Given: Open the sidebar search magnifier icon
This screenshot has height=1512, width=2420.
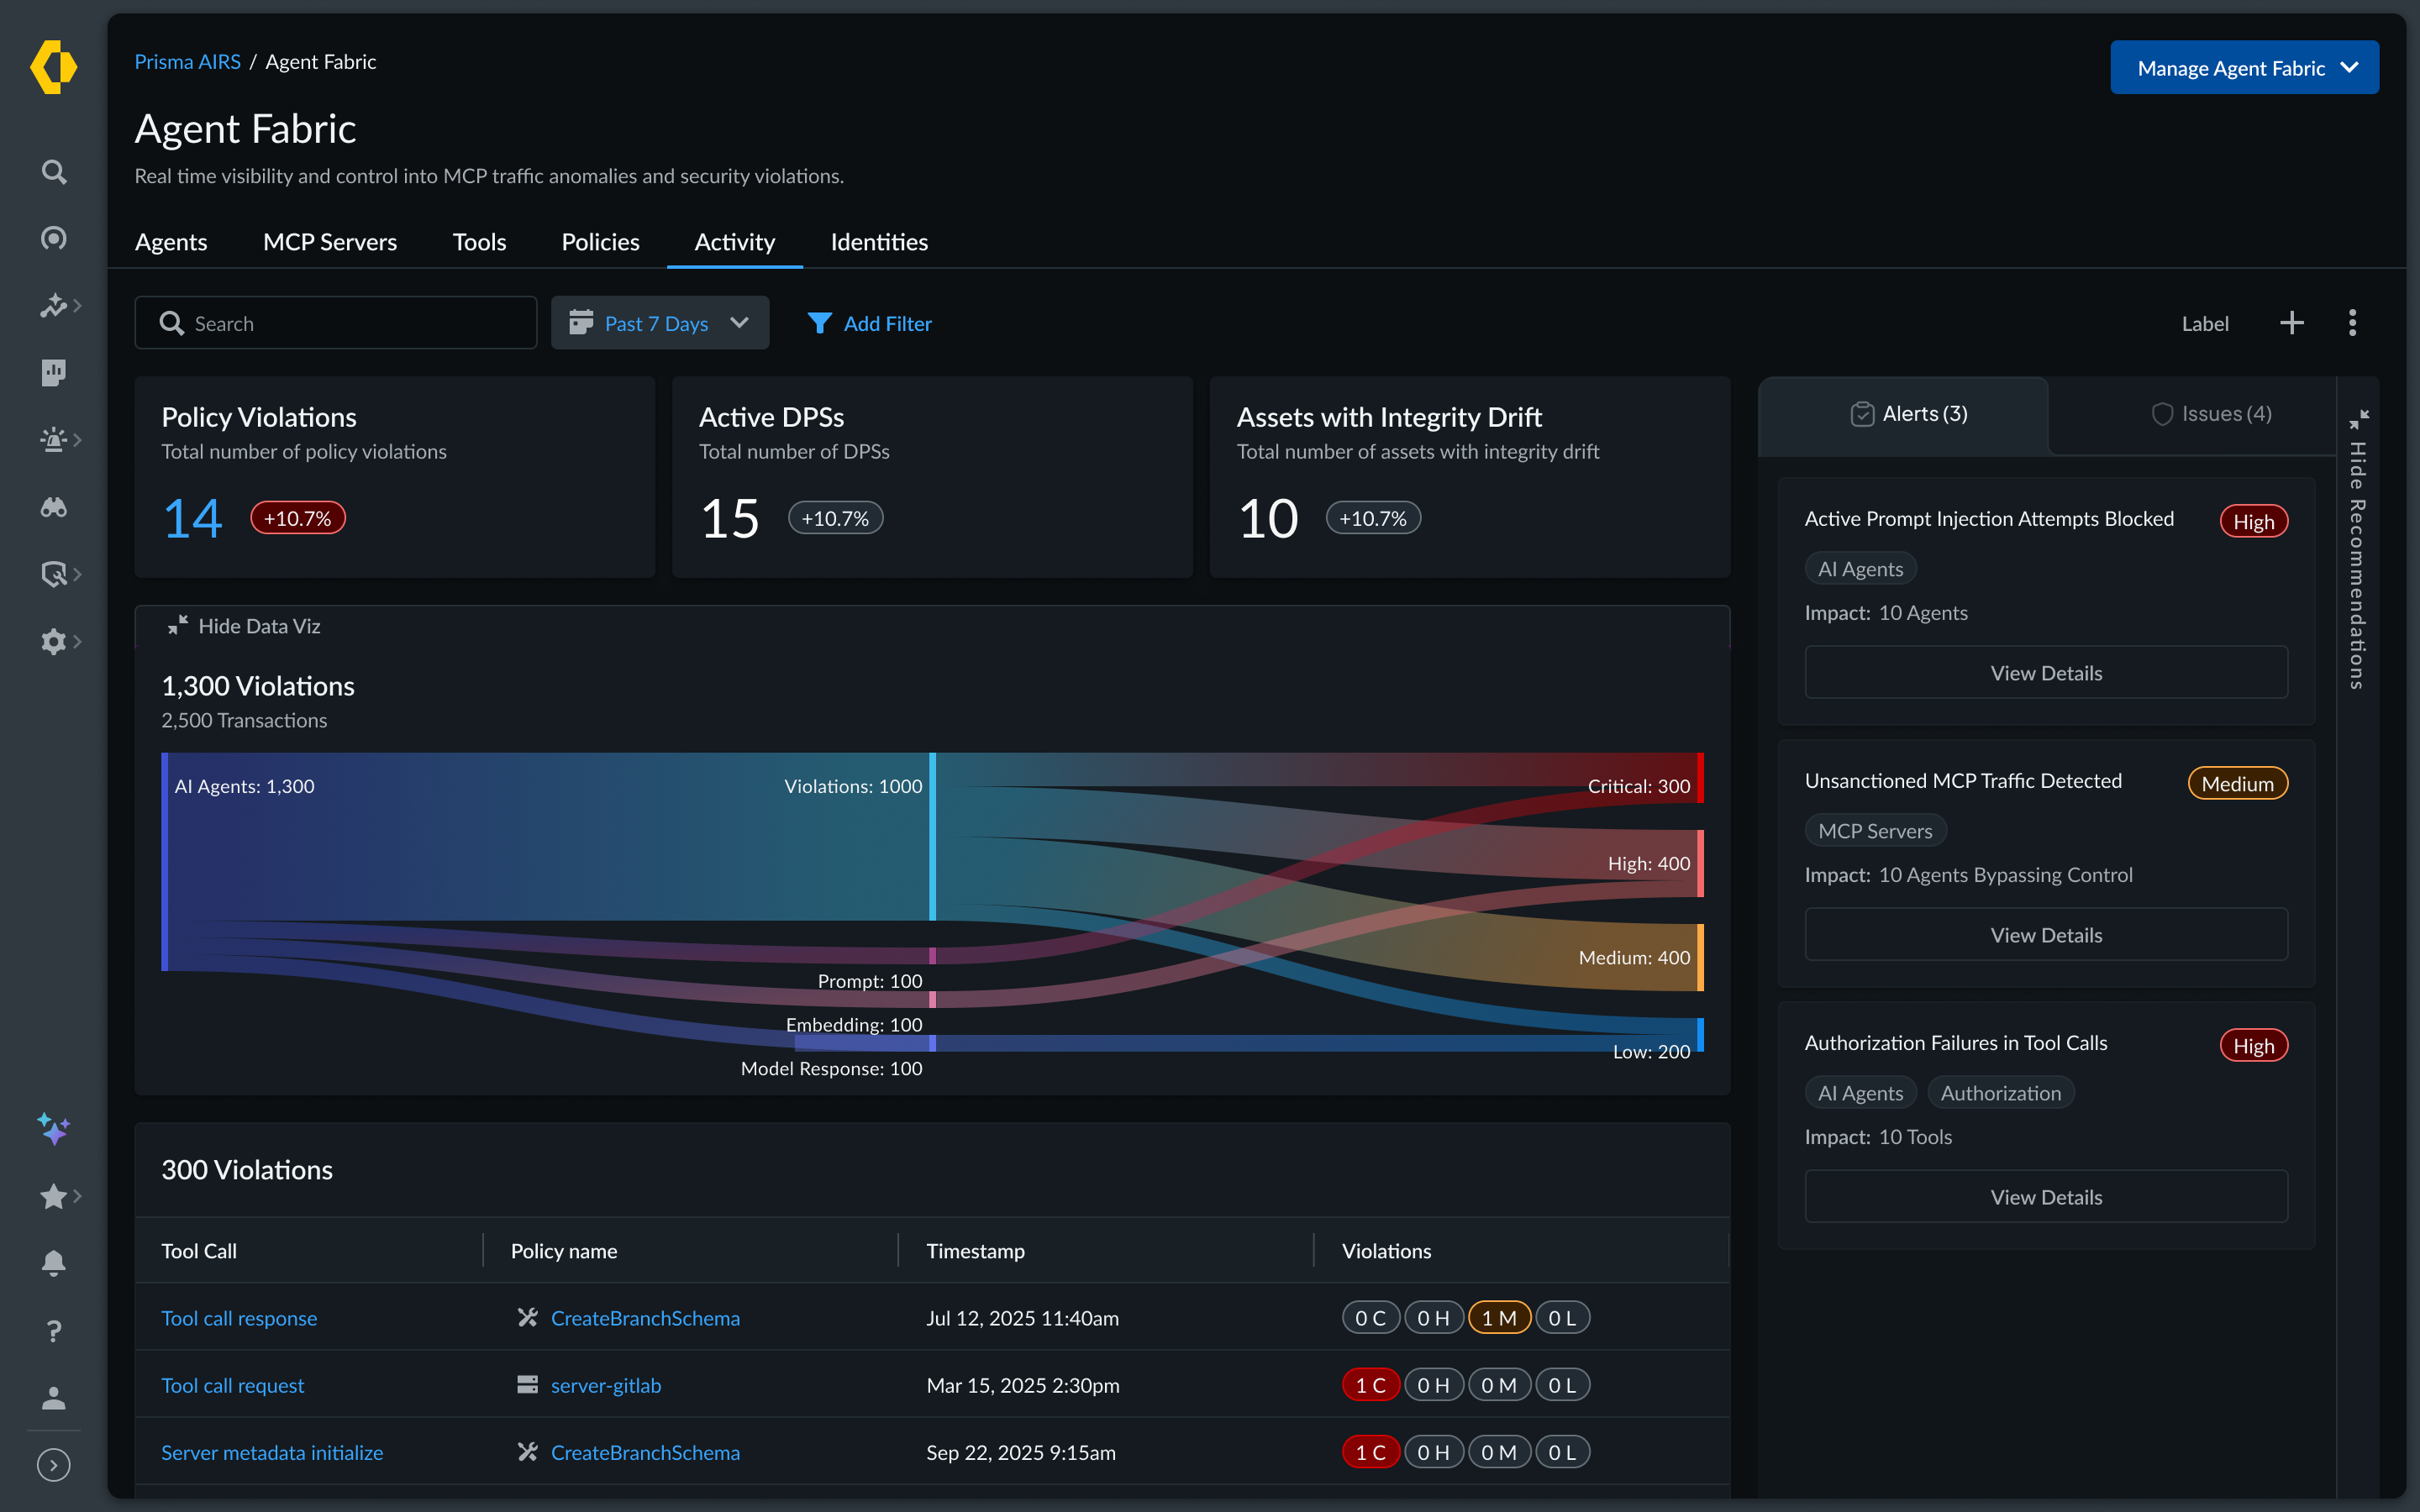Looking at the screenshot, I should [x=54, y=172].
